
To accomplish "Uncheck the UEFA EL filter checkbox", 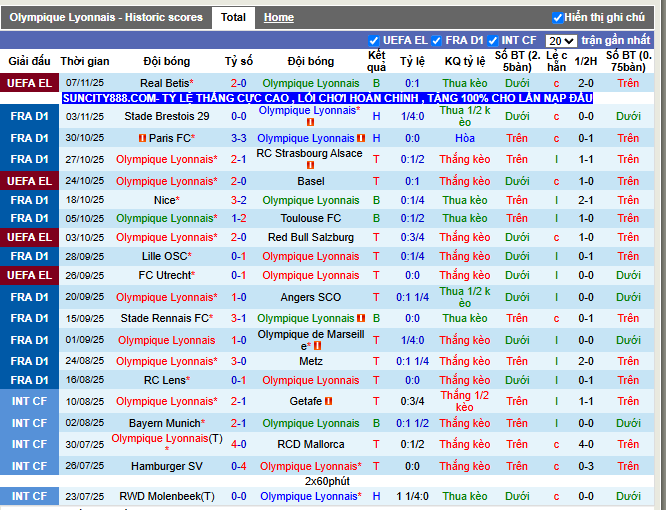I will coord(373,41).
